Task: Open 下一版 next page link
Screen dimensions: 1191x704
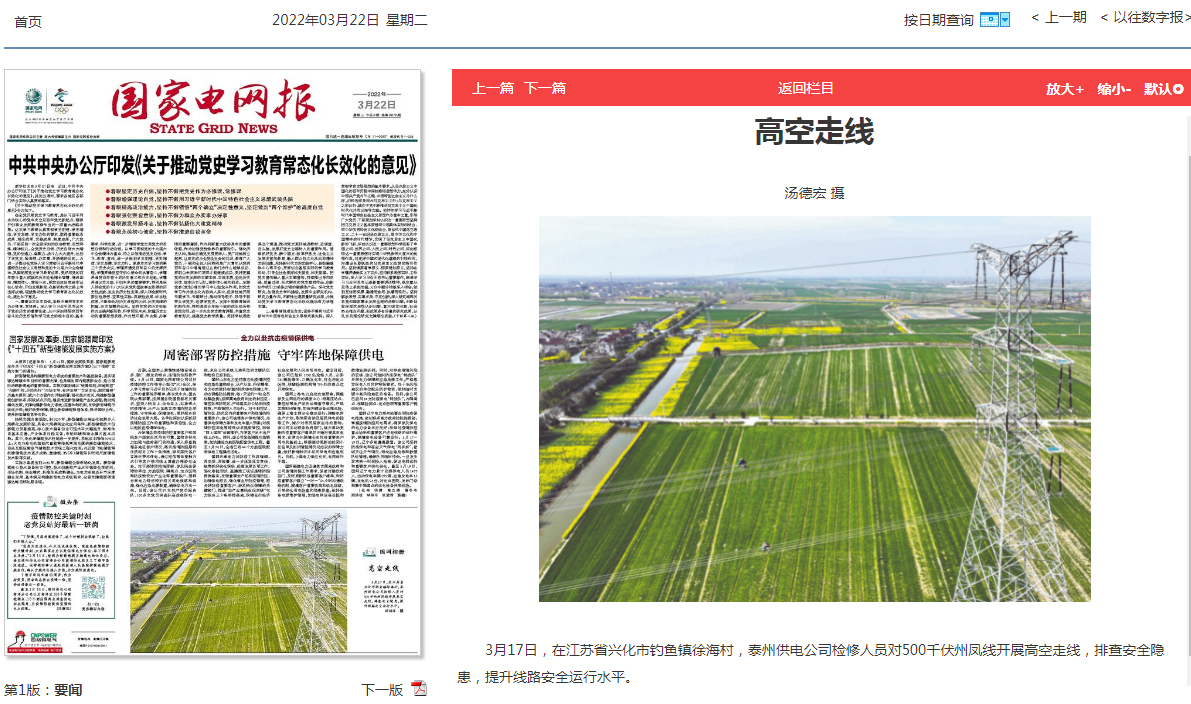Action: [381, 690]
